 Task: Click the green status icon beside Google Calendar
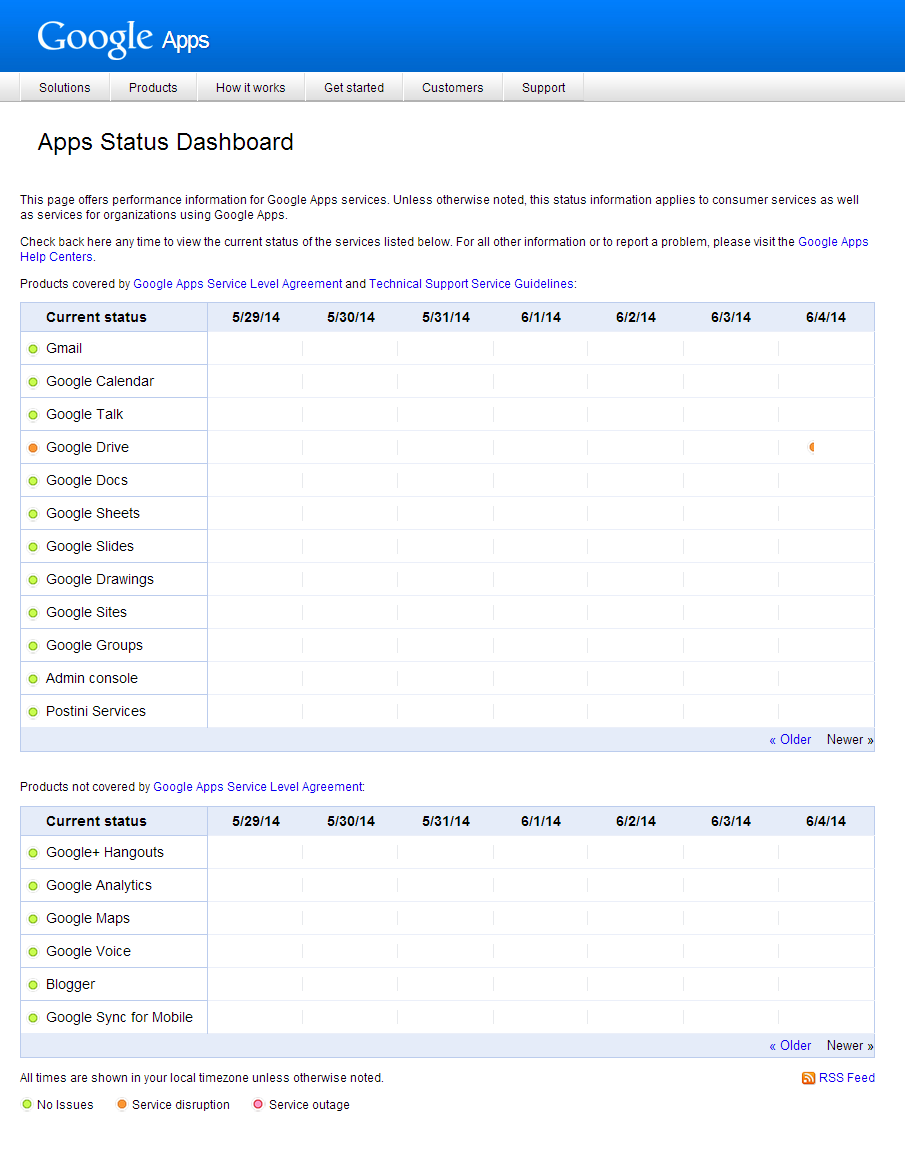click(33, 382)
